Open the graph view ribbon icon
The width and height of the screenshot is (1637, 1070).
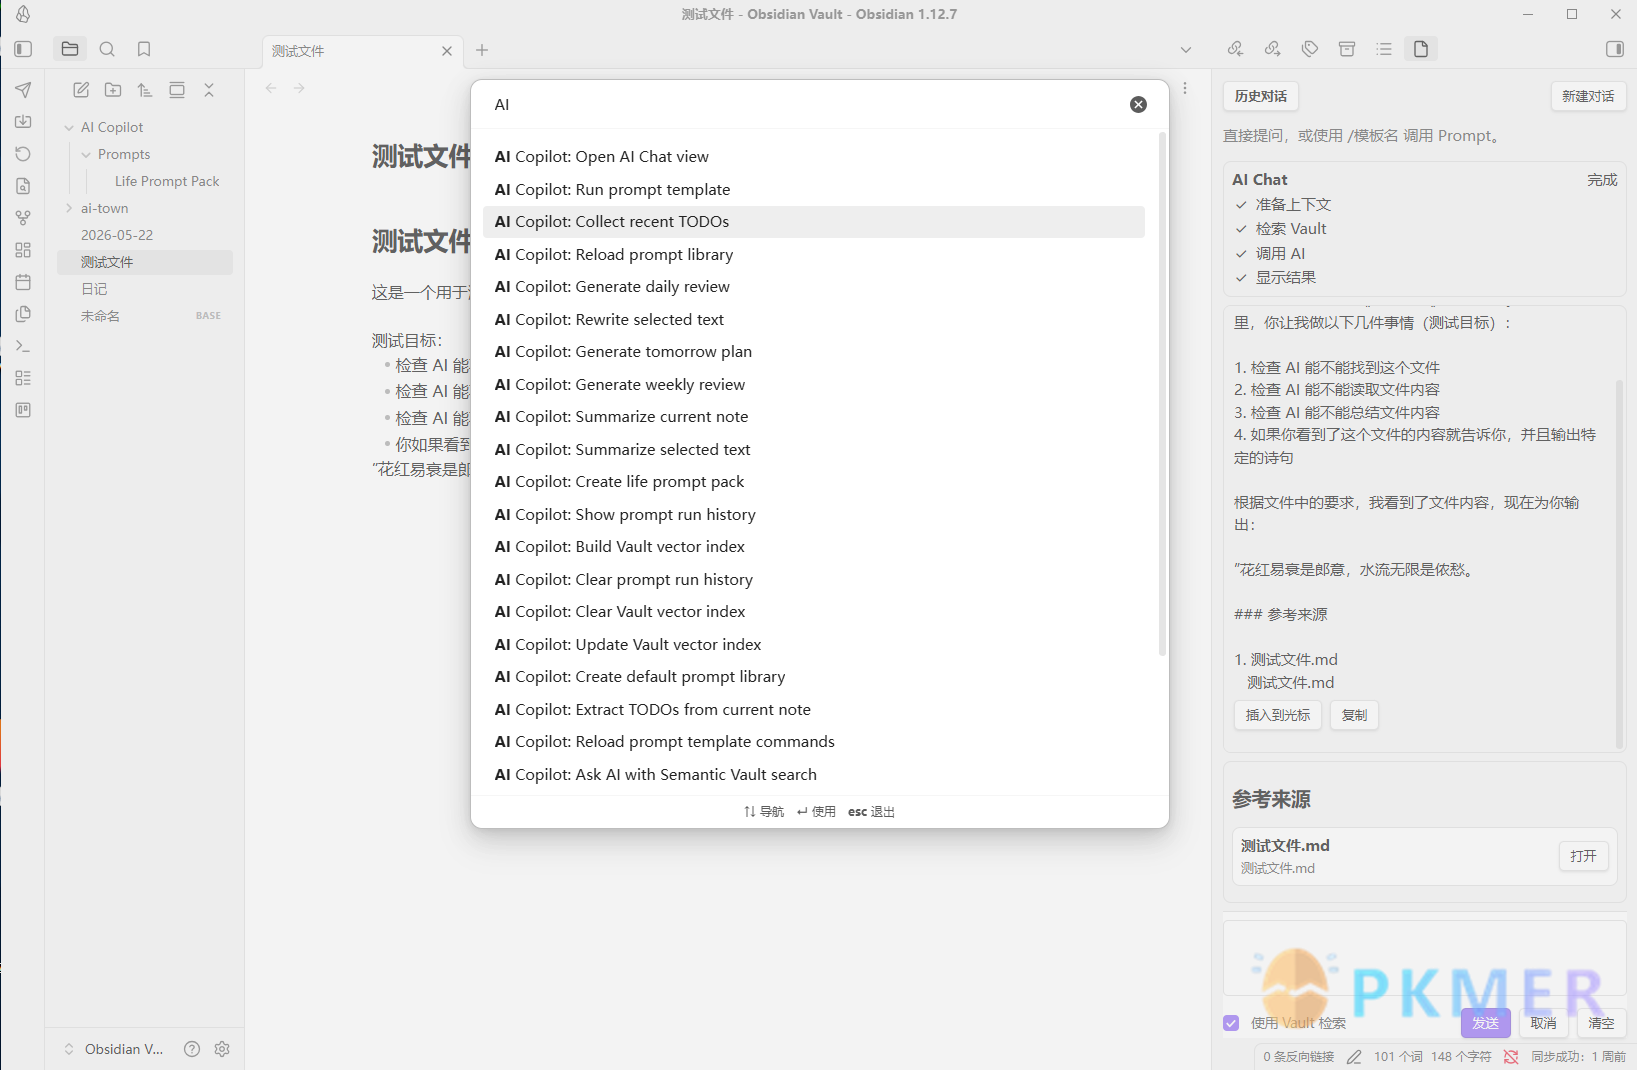[x=23, y=218]
